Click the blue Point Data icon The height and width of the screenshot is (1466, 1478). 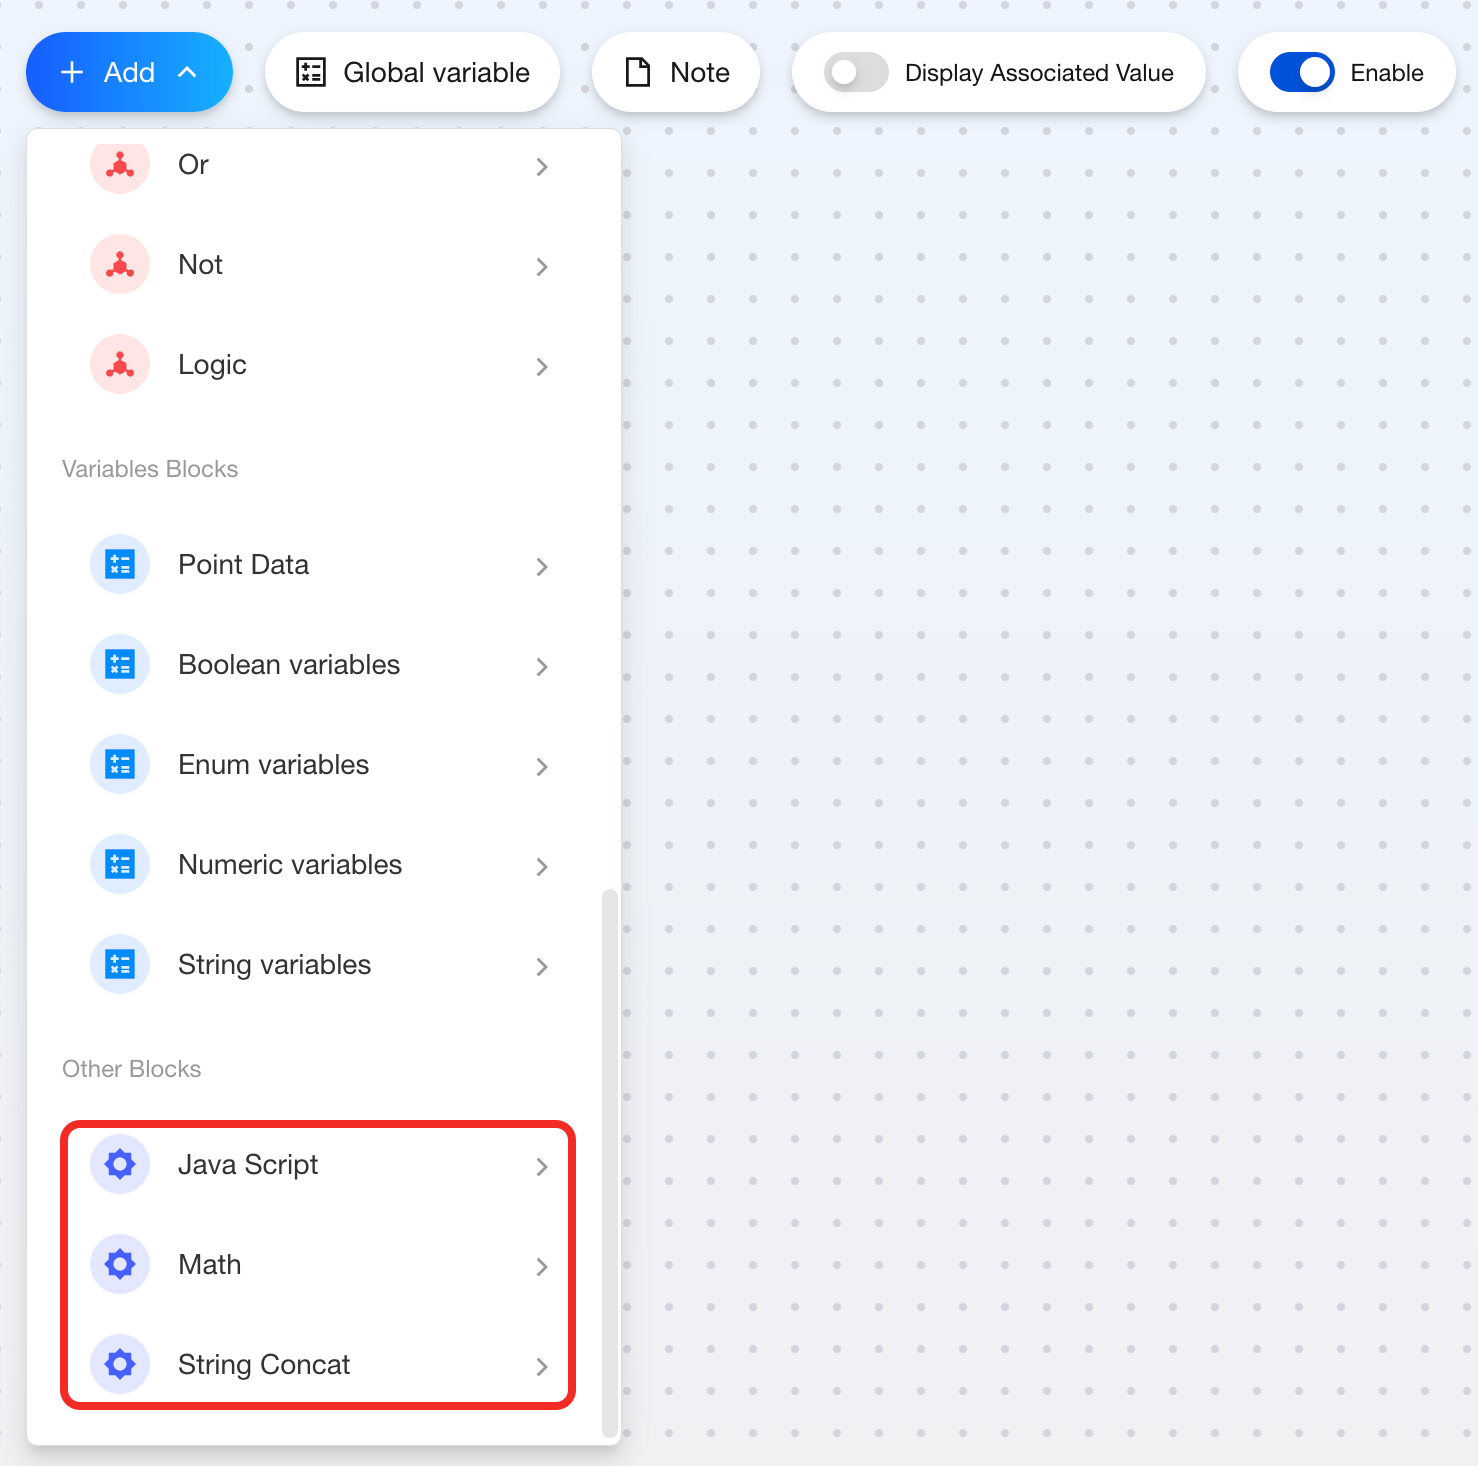click(120, 565)
